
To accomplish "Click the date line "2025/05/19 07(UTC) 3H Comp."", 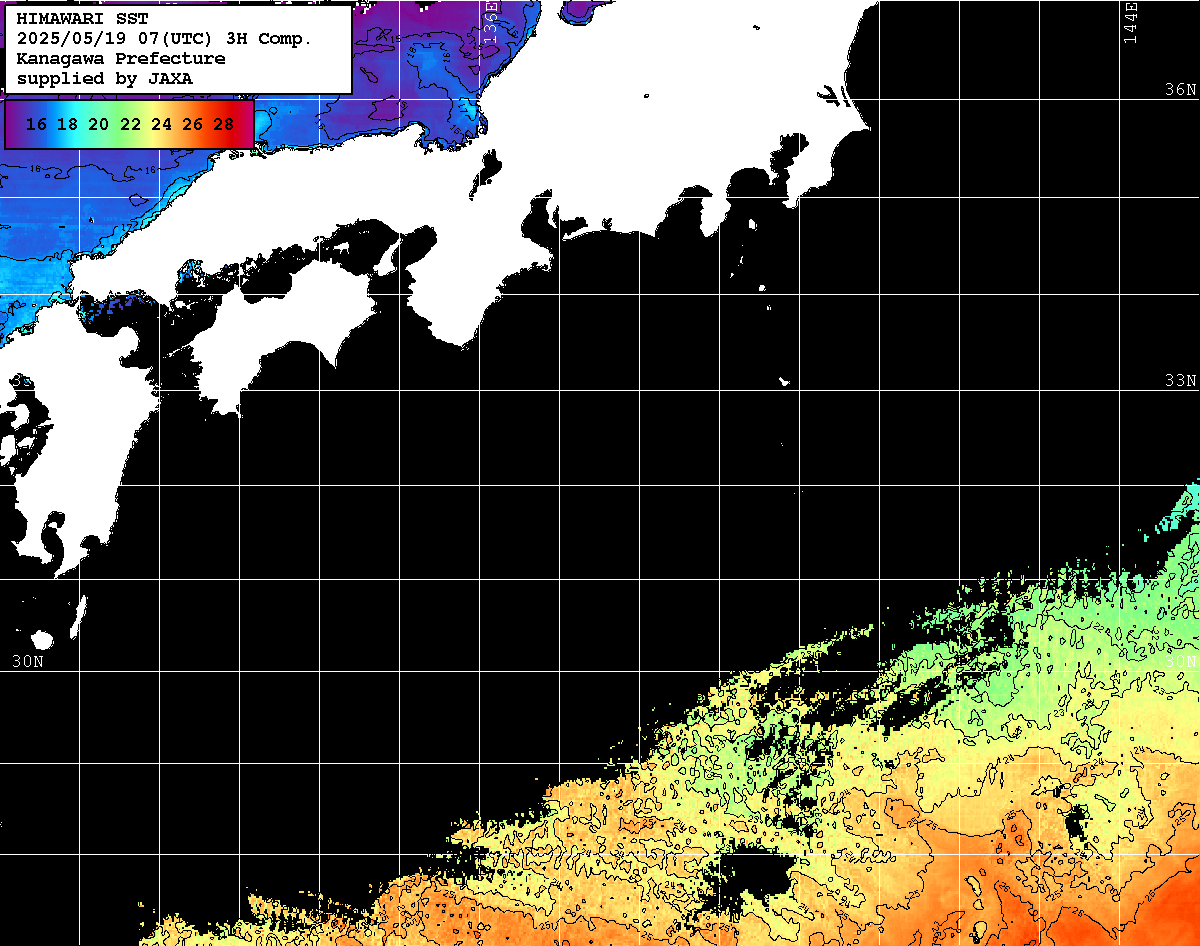I will tap(164, 38).
